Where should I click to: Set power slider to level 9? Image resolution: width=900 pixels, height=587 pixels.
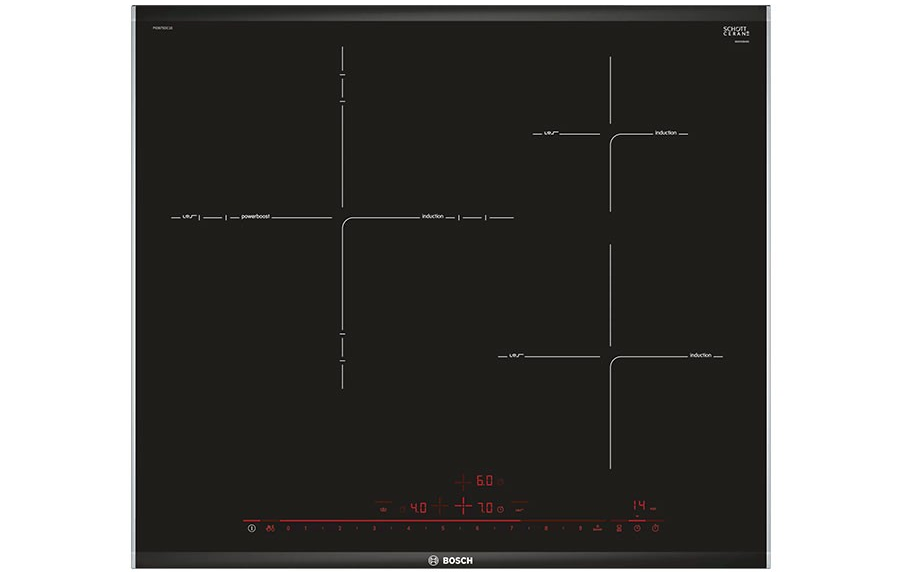click(x=579, y=527)
